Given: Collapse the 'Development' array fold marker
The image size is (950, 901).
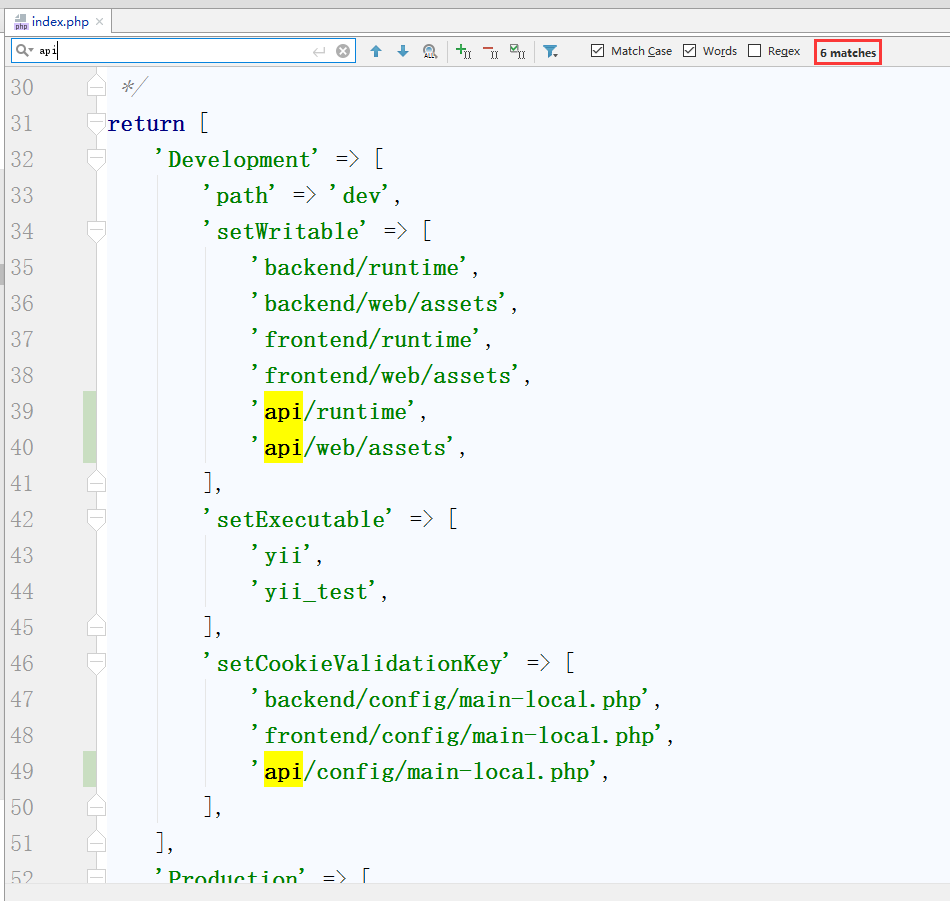Looking at the screenshot, I should coord(96,159).
